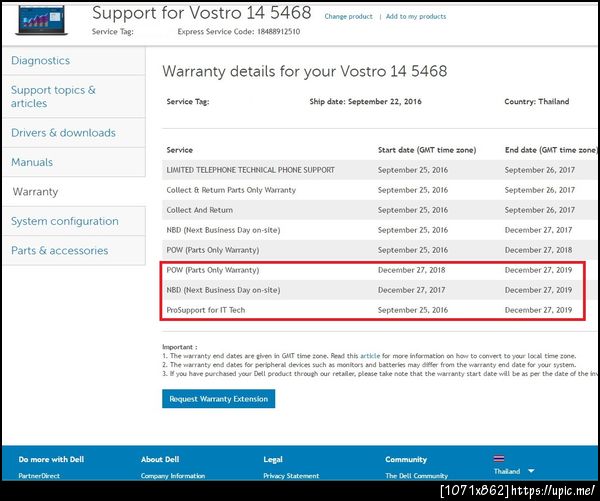This screenshot has width=600, height=501.
Task: Select the Warranty sidebar item
Action: [35, 192]
